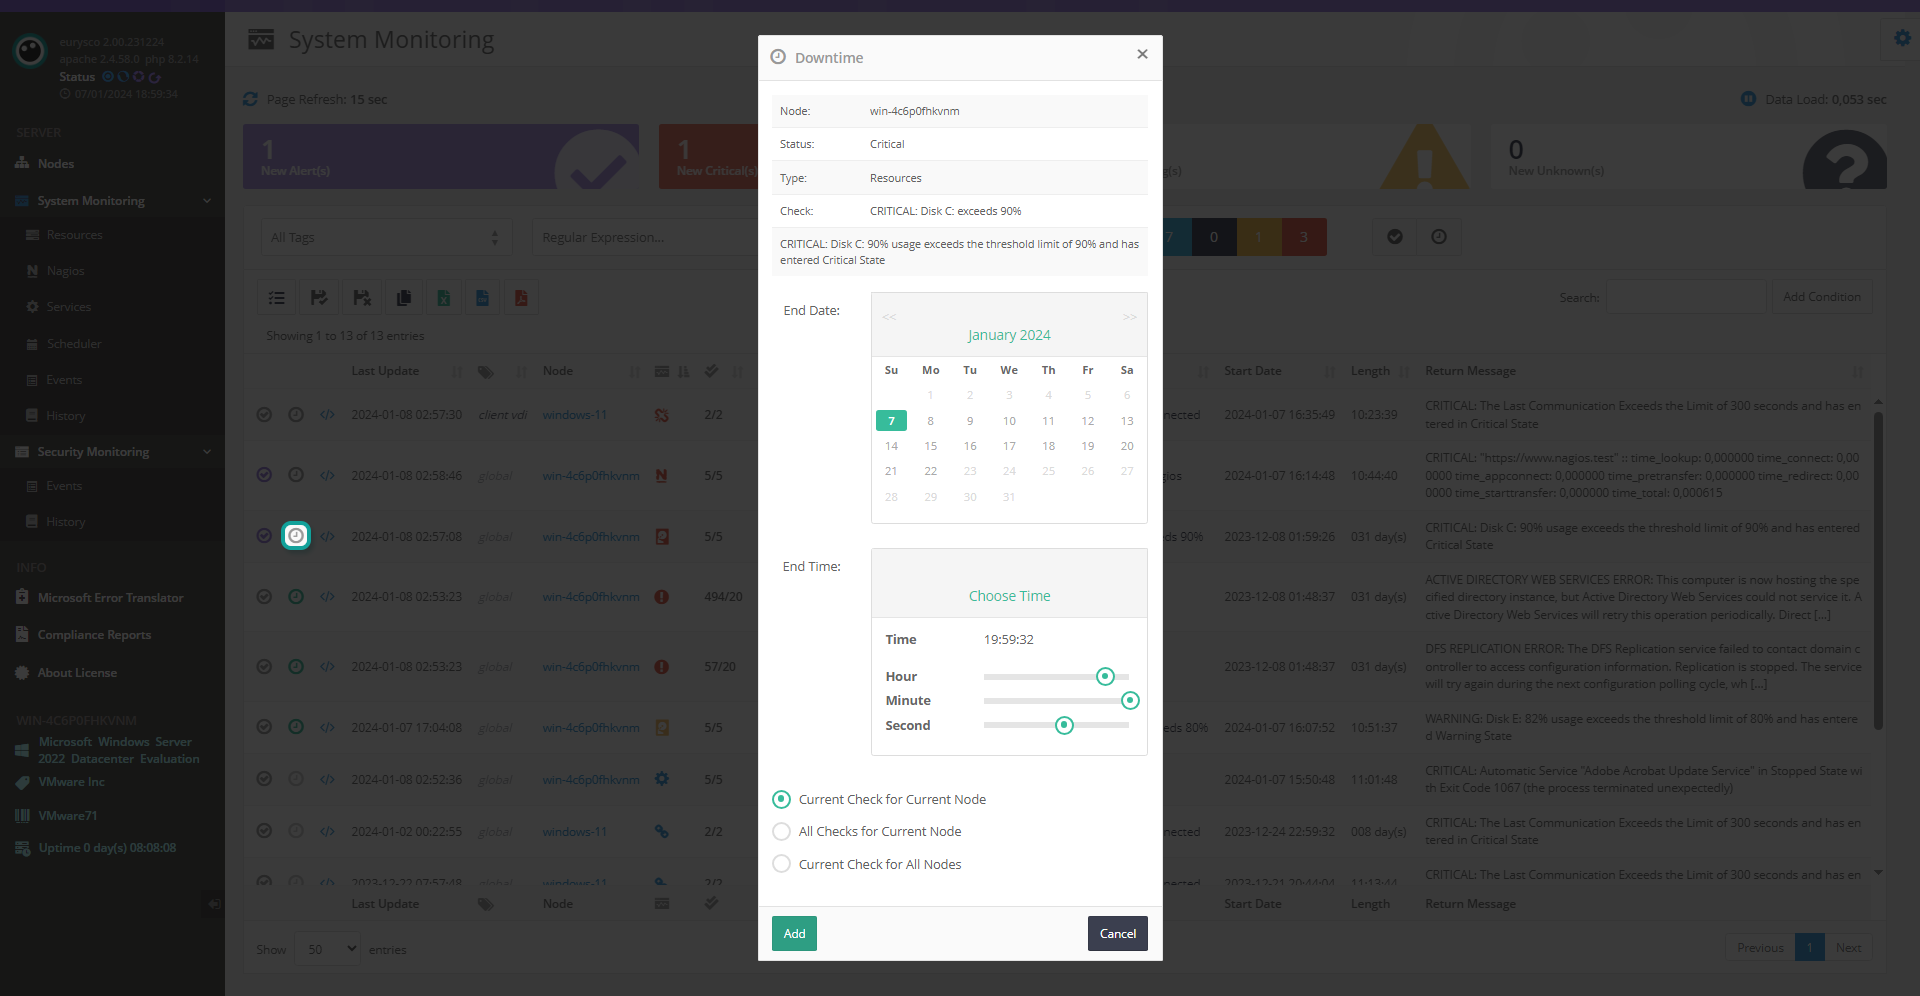Open the All Tags dropdown

click(385, 238)
